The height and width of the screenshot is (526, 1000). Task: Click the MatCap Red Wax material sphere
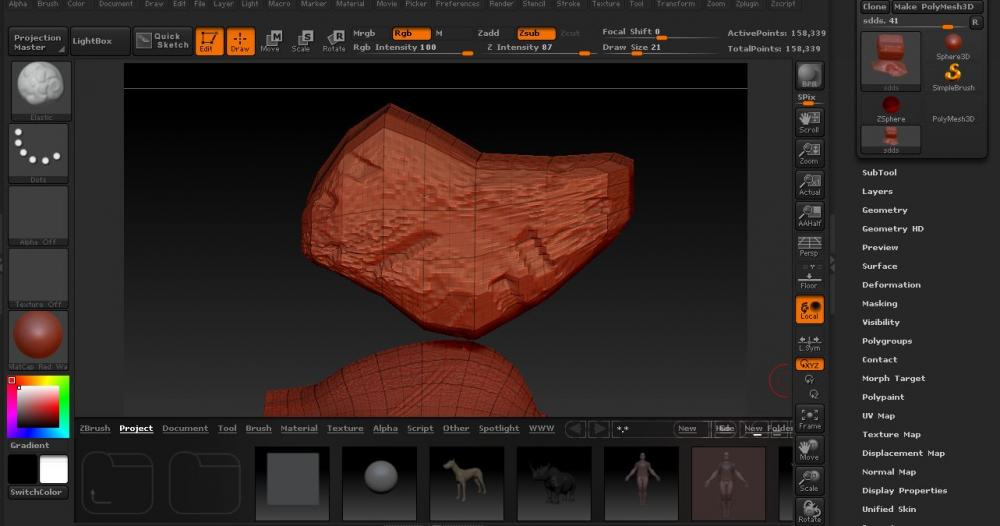tap(40, 338)
